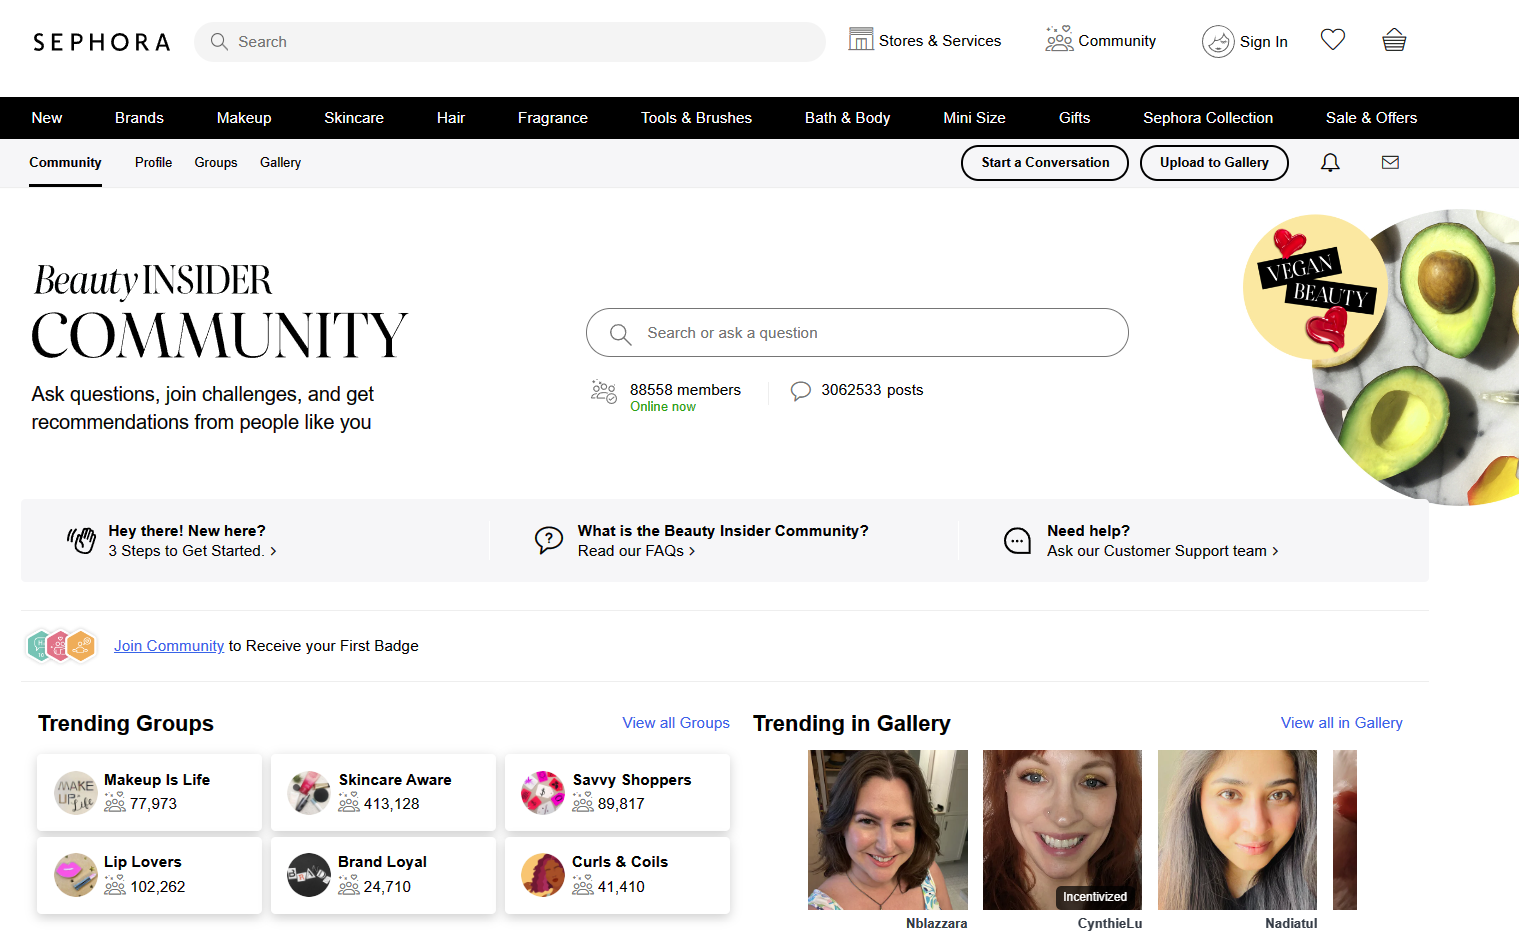Click the members online people icon
The height and width of the screenshot is (945, 1519).
click(x=604, y=392)
